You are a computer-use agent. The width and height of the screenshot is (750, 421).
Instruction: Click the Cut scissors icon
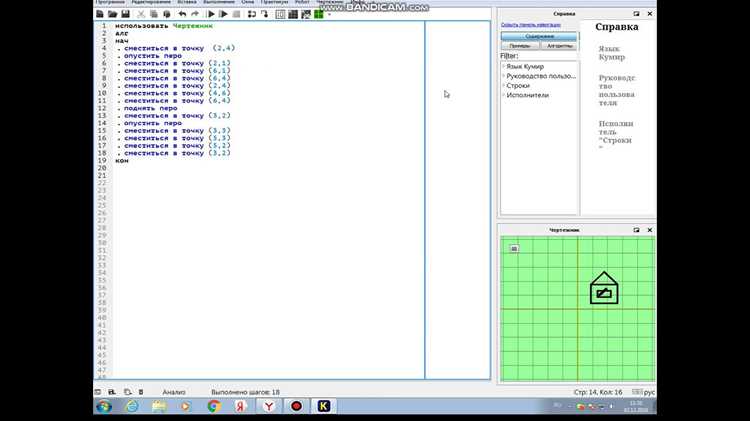pos(141,14)
